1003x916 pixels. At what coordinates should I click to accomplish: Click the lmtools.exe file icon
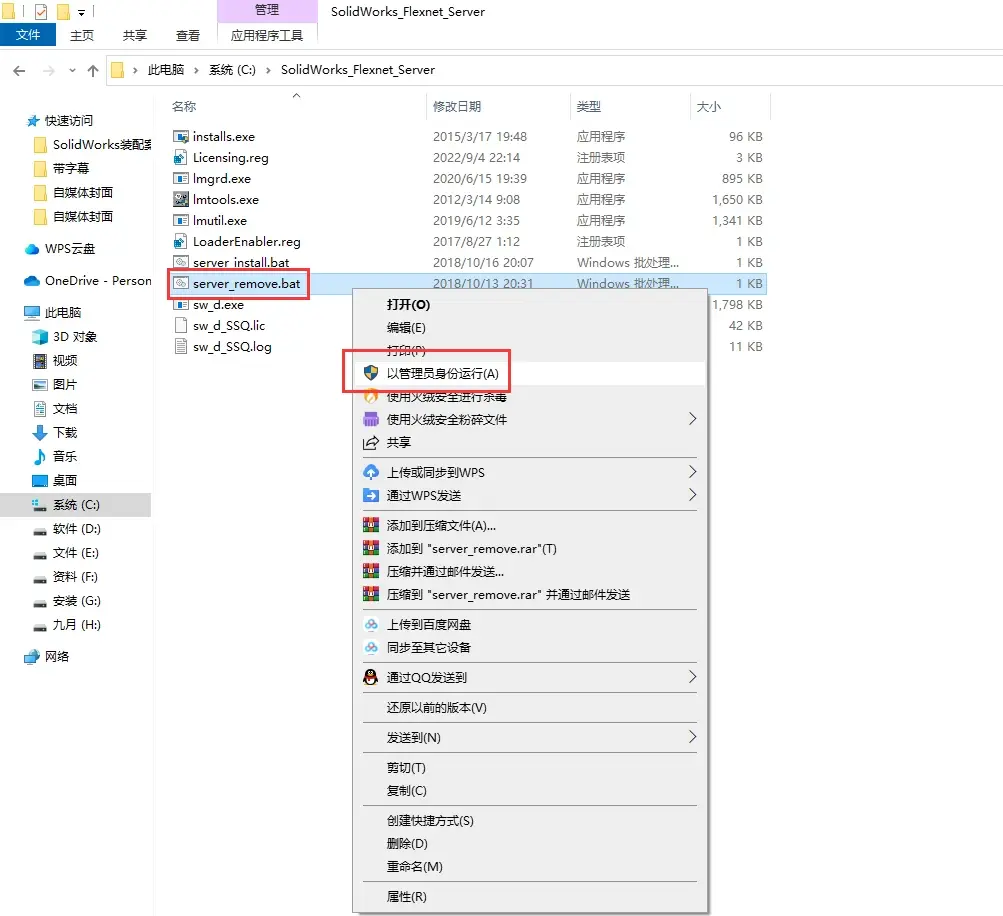point(181,200)
